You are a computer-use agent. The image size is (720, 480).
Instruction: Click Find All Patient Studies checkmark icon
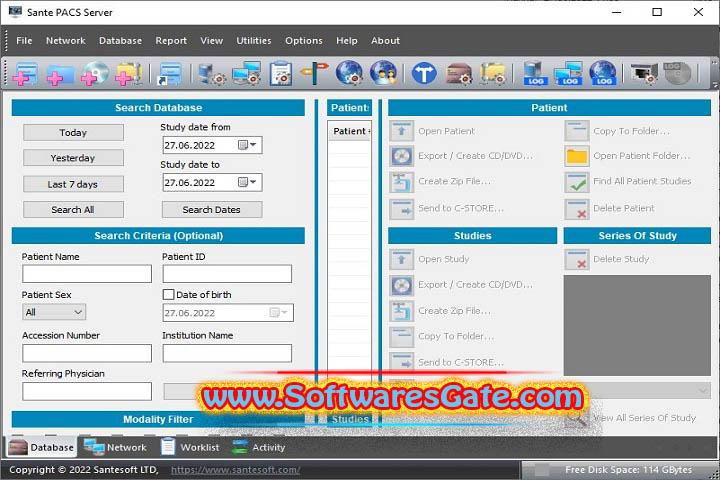[x=577, y=182]
